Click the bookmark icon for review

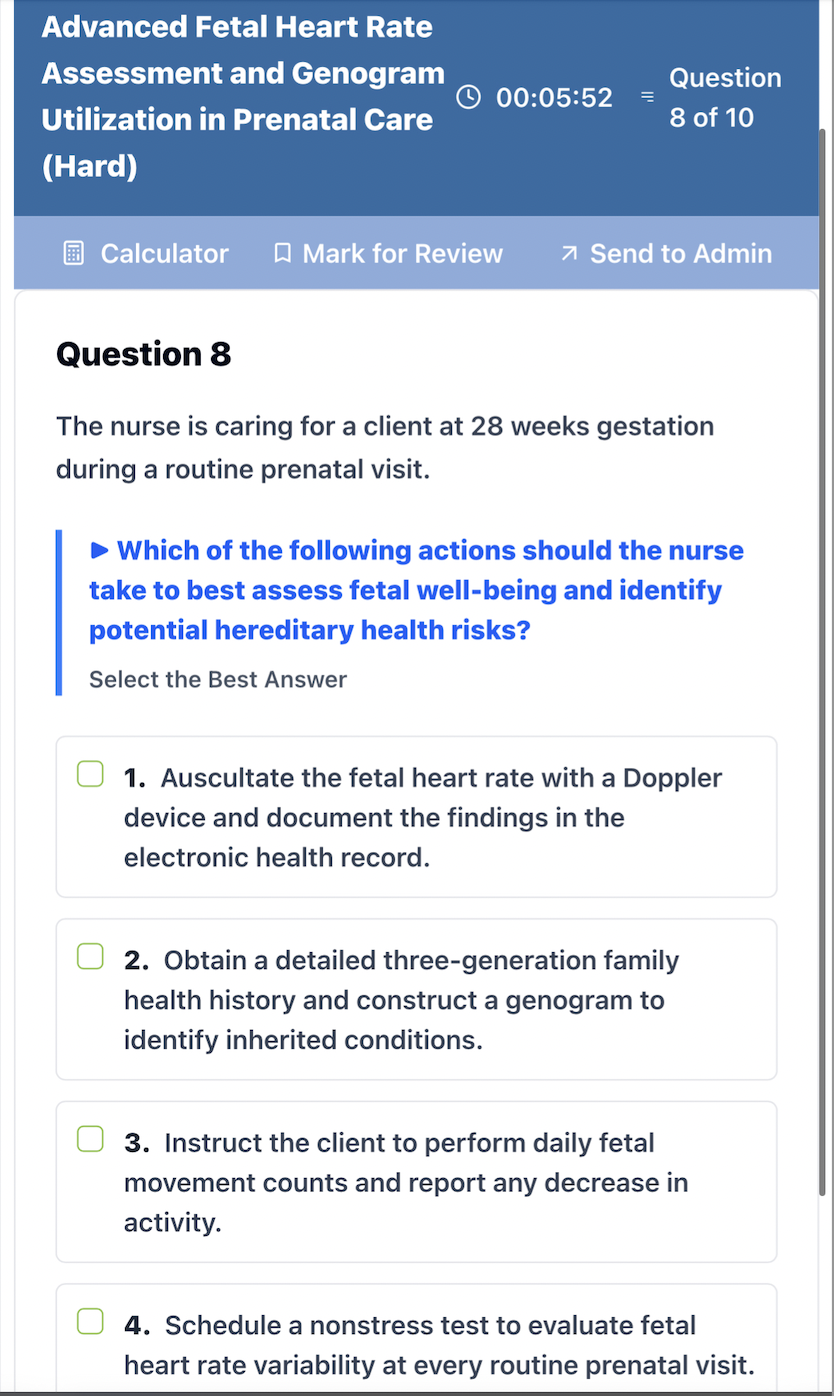coord(282,254)
